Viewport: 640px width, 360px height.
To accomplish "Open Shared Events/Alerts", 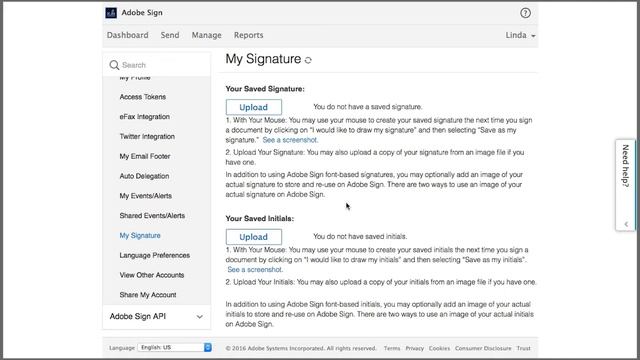I will (152, 216).
